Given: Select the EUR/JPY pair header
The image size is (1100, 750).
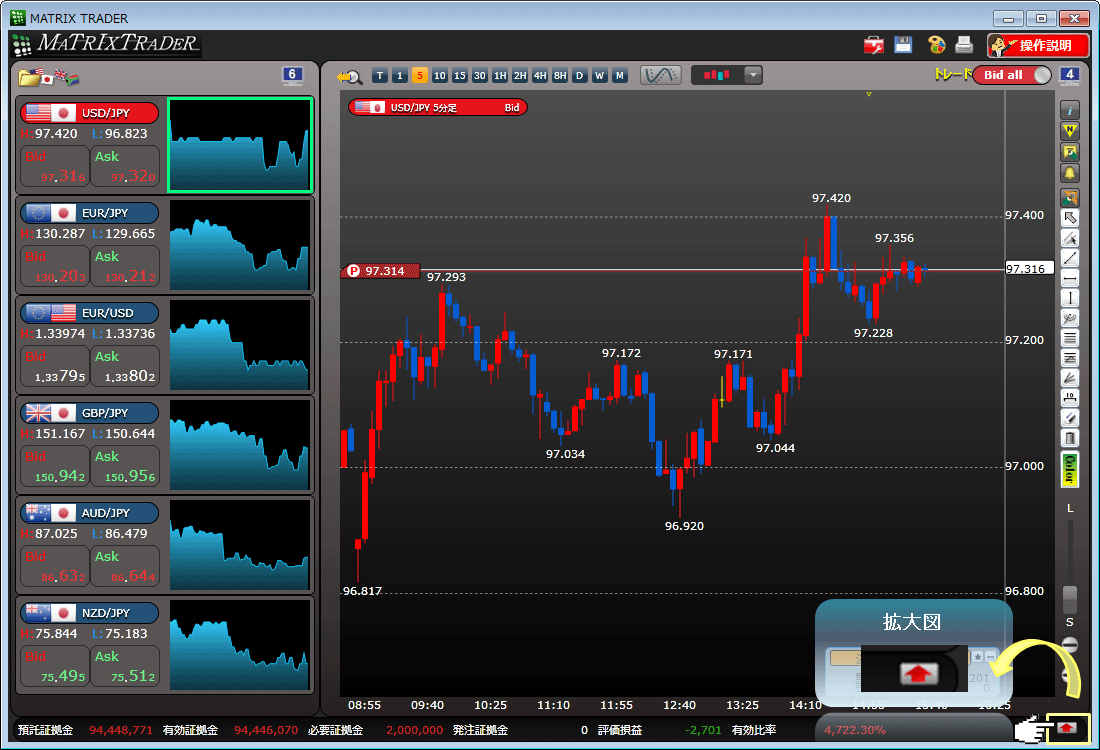Looking at the screenshot, I should pyautogui.click(x=89, y=213).
